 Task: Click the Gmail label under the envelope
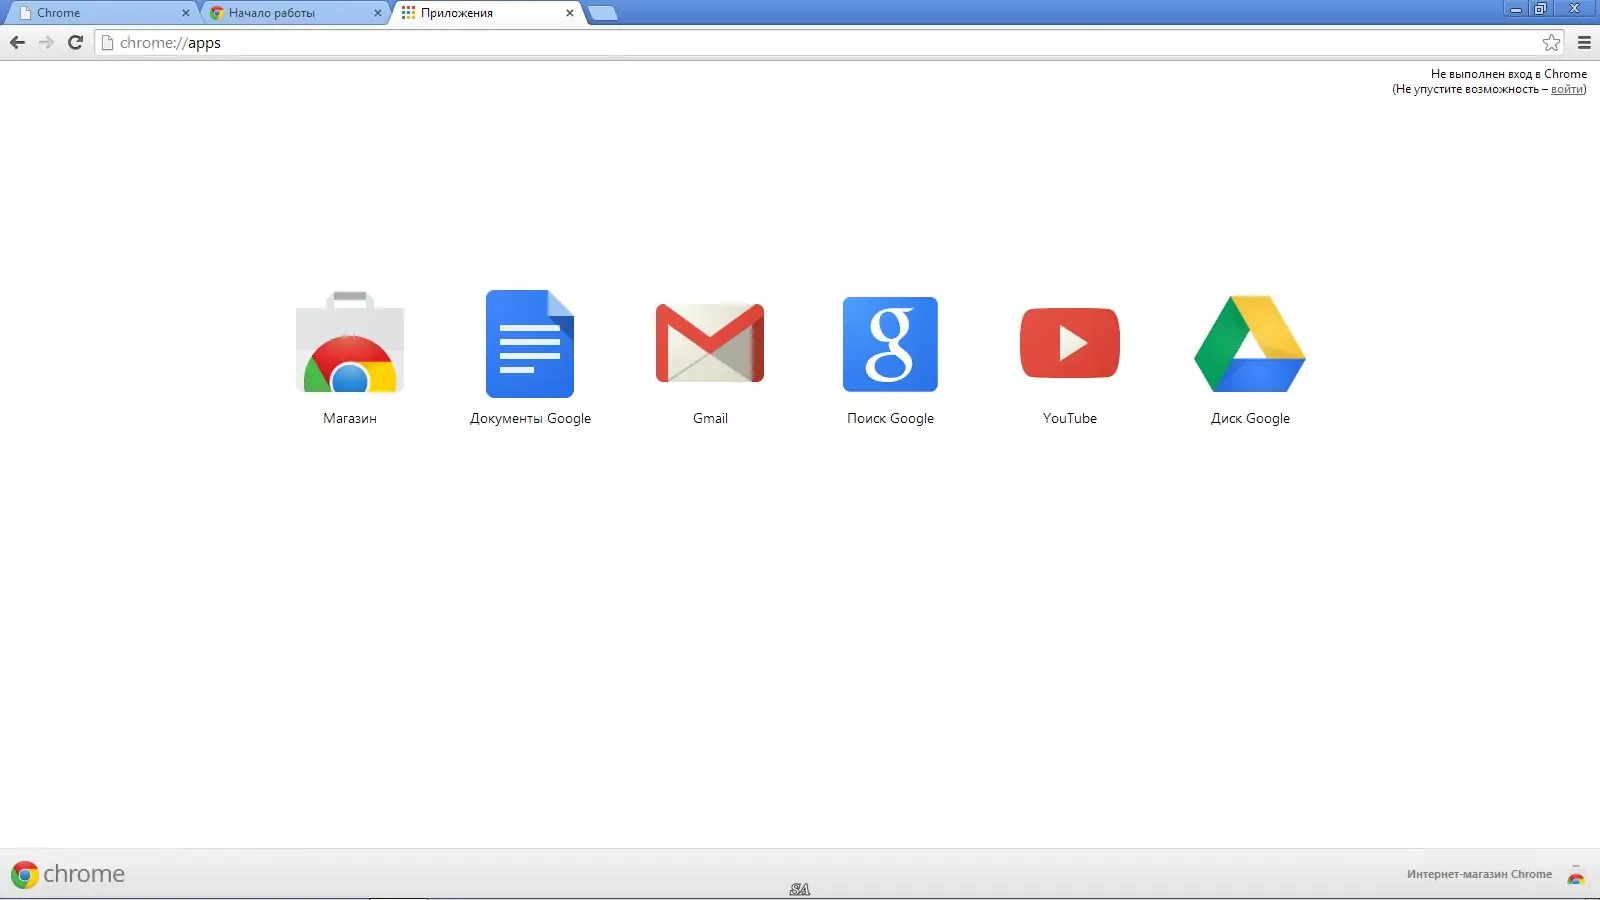pyautogui.click(x=710, y=418)
